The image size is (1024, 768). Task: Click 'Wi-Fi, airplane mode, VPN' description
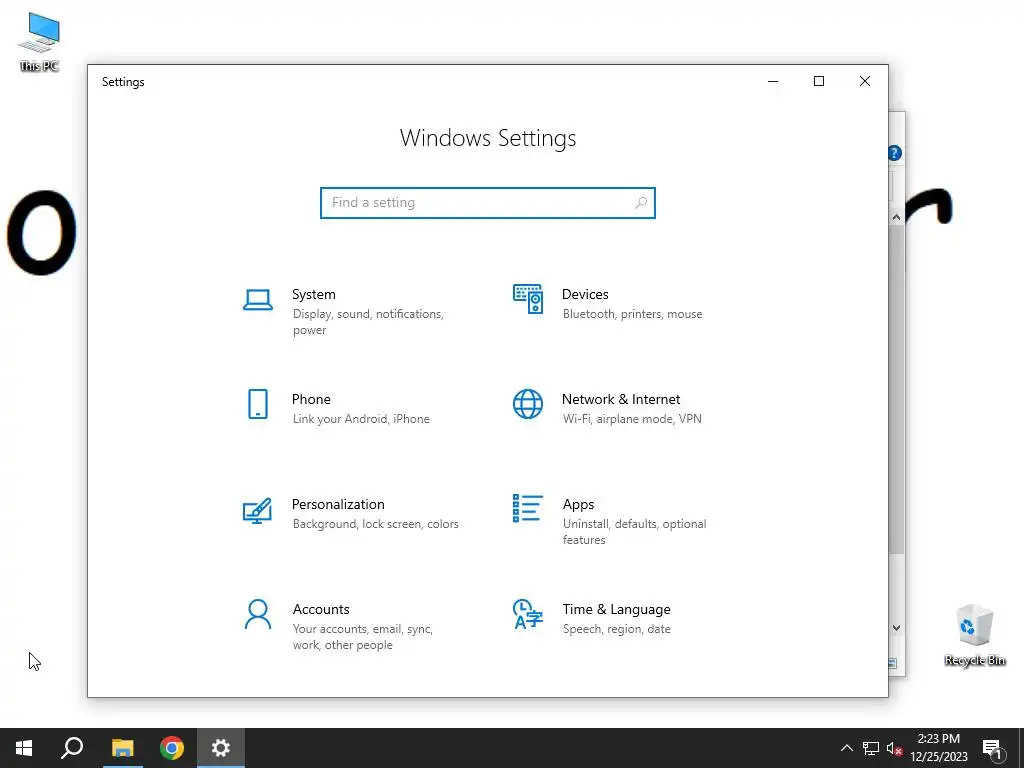632,419
